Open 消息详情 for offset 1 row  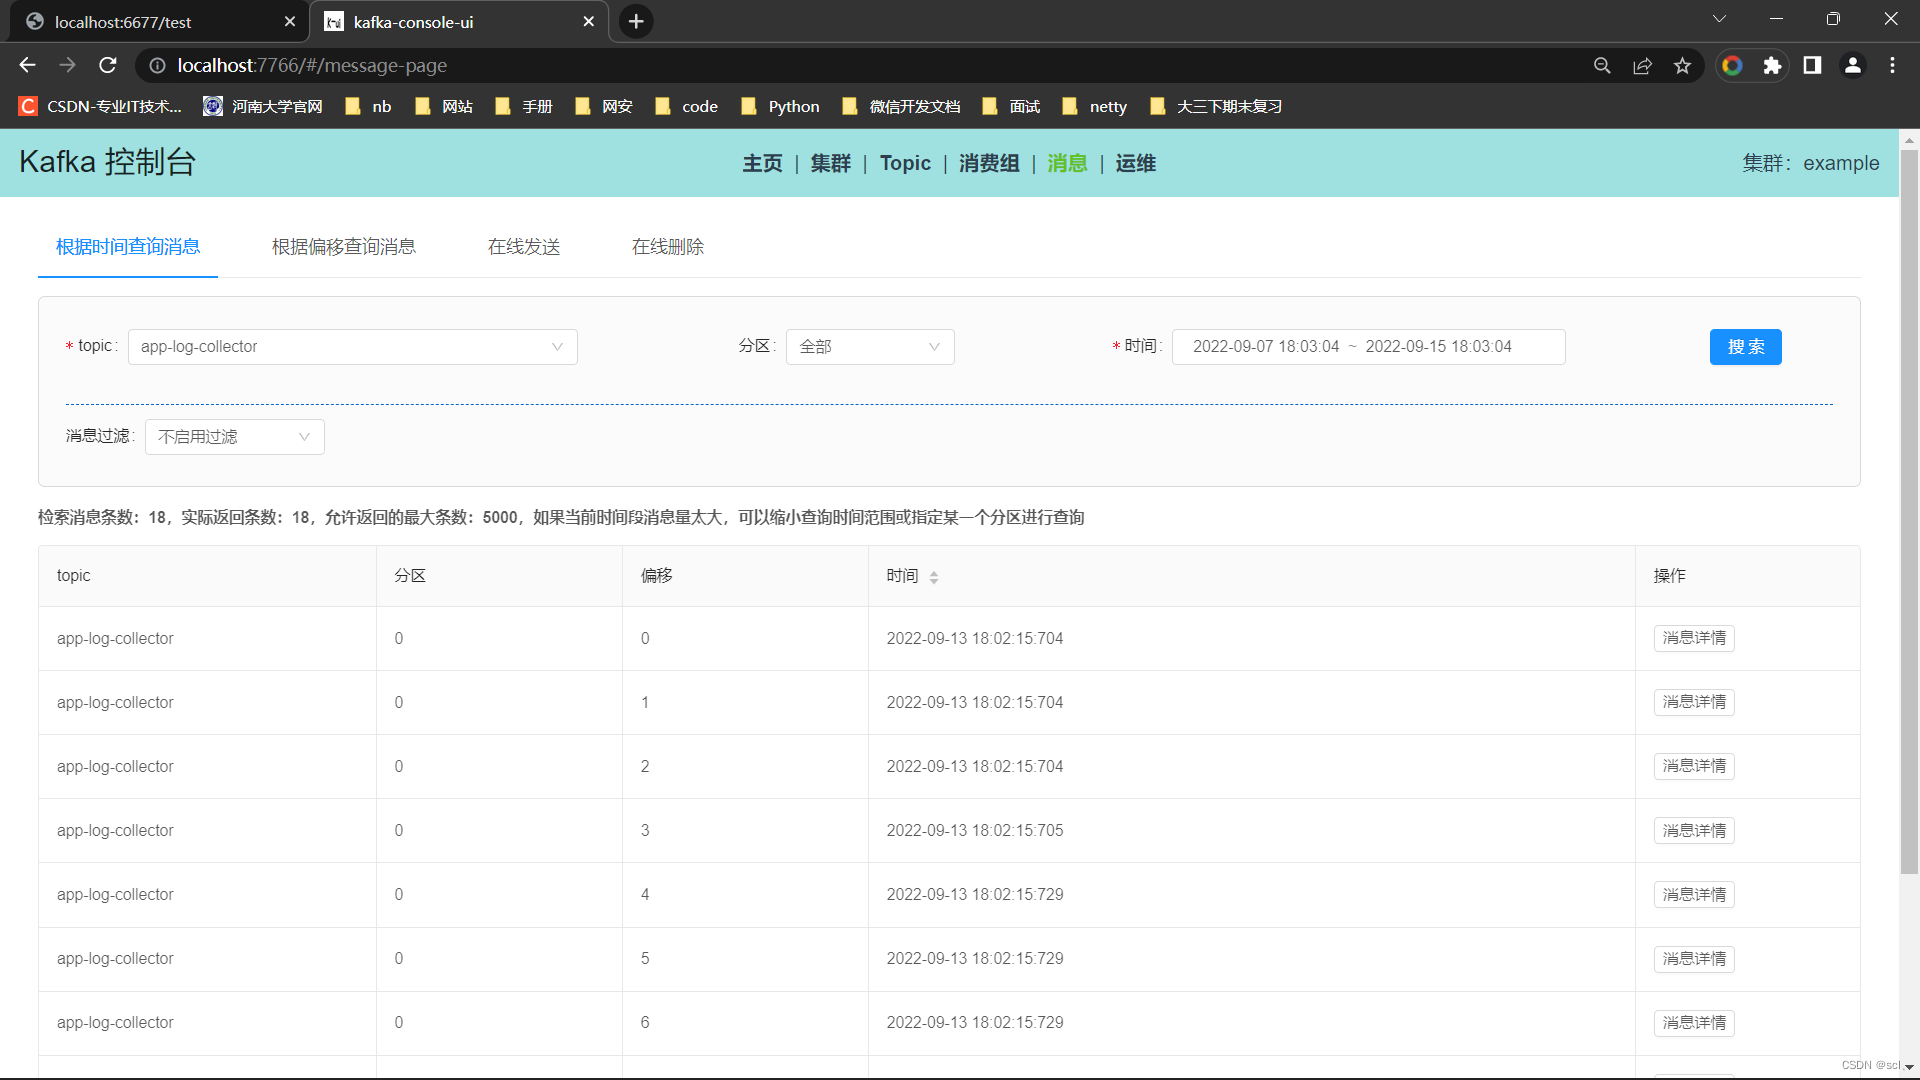1694,702
